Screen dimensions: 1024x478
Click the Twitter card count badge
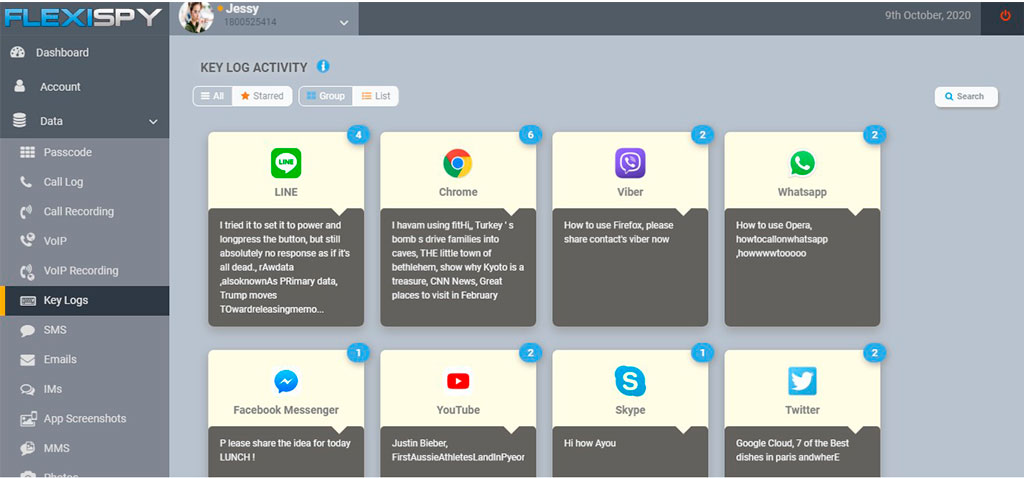point(874,353)
